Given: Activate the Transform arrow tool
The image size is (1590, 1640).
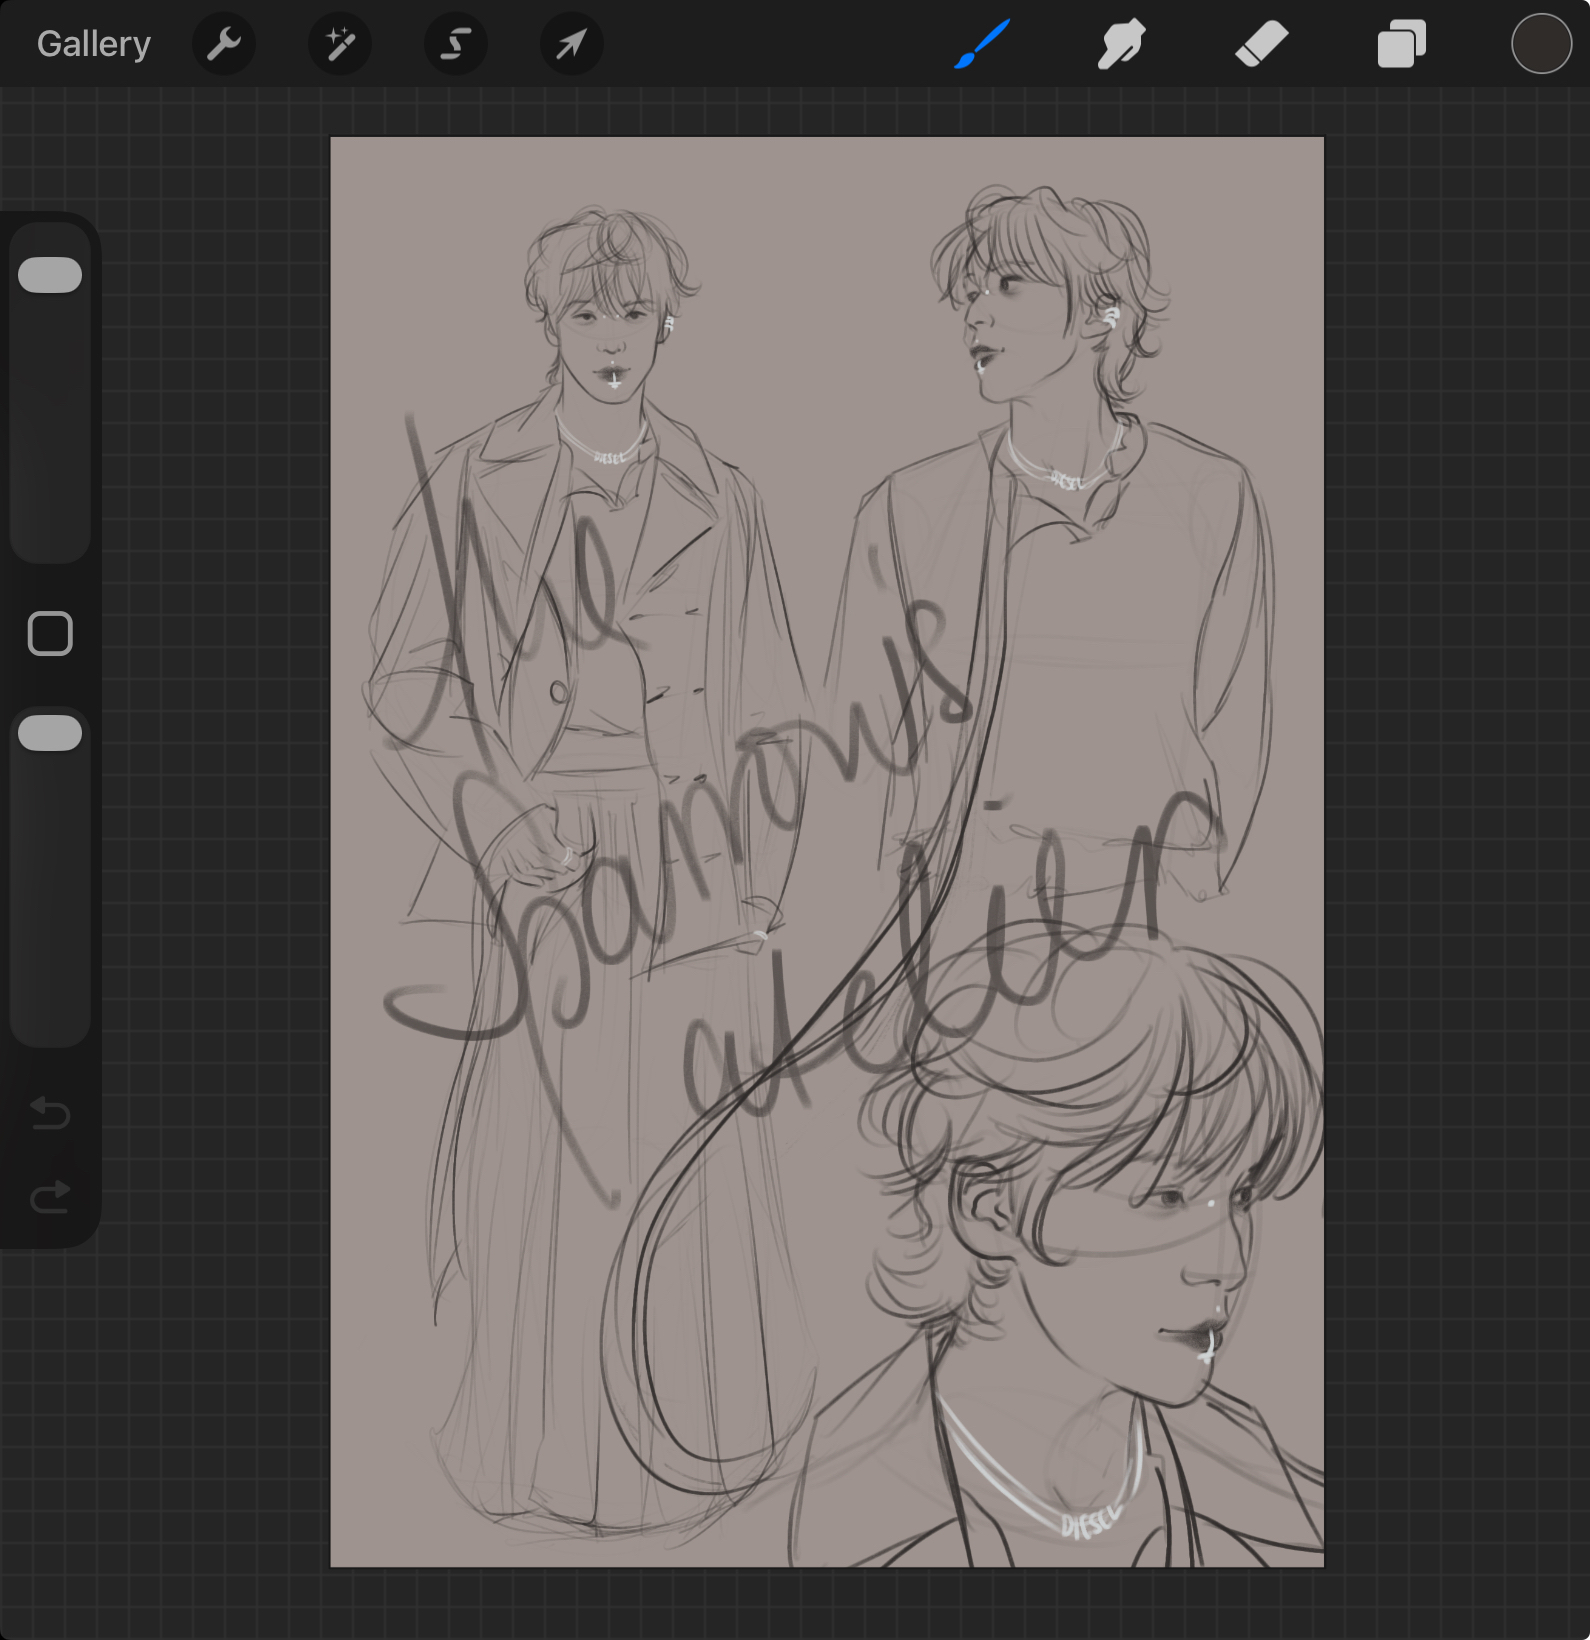Looking at the screenshot, I should point(571,44).
